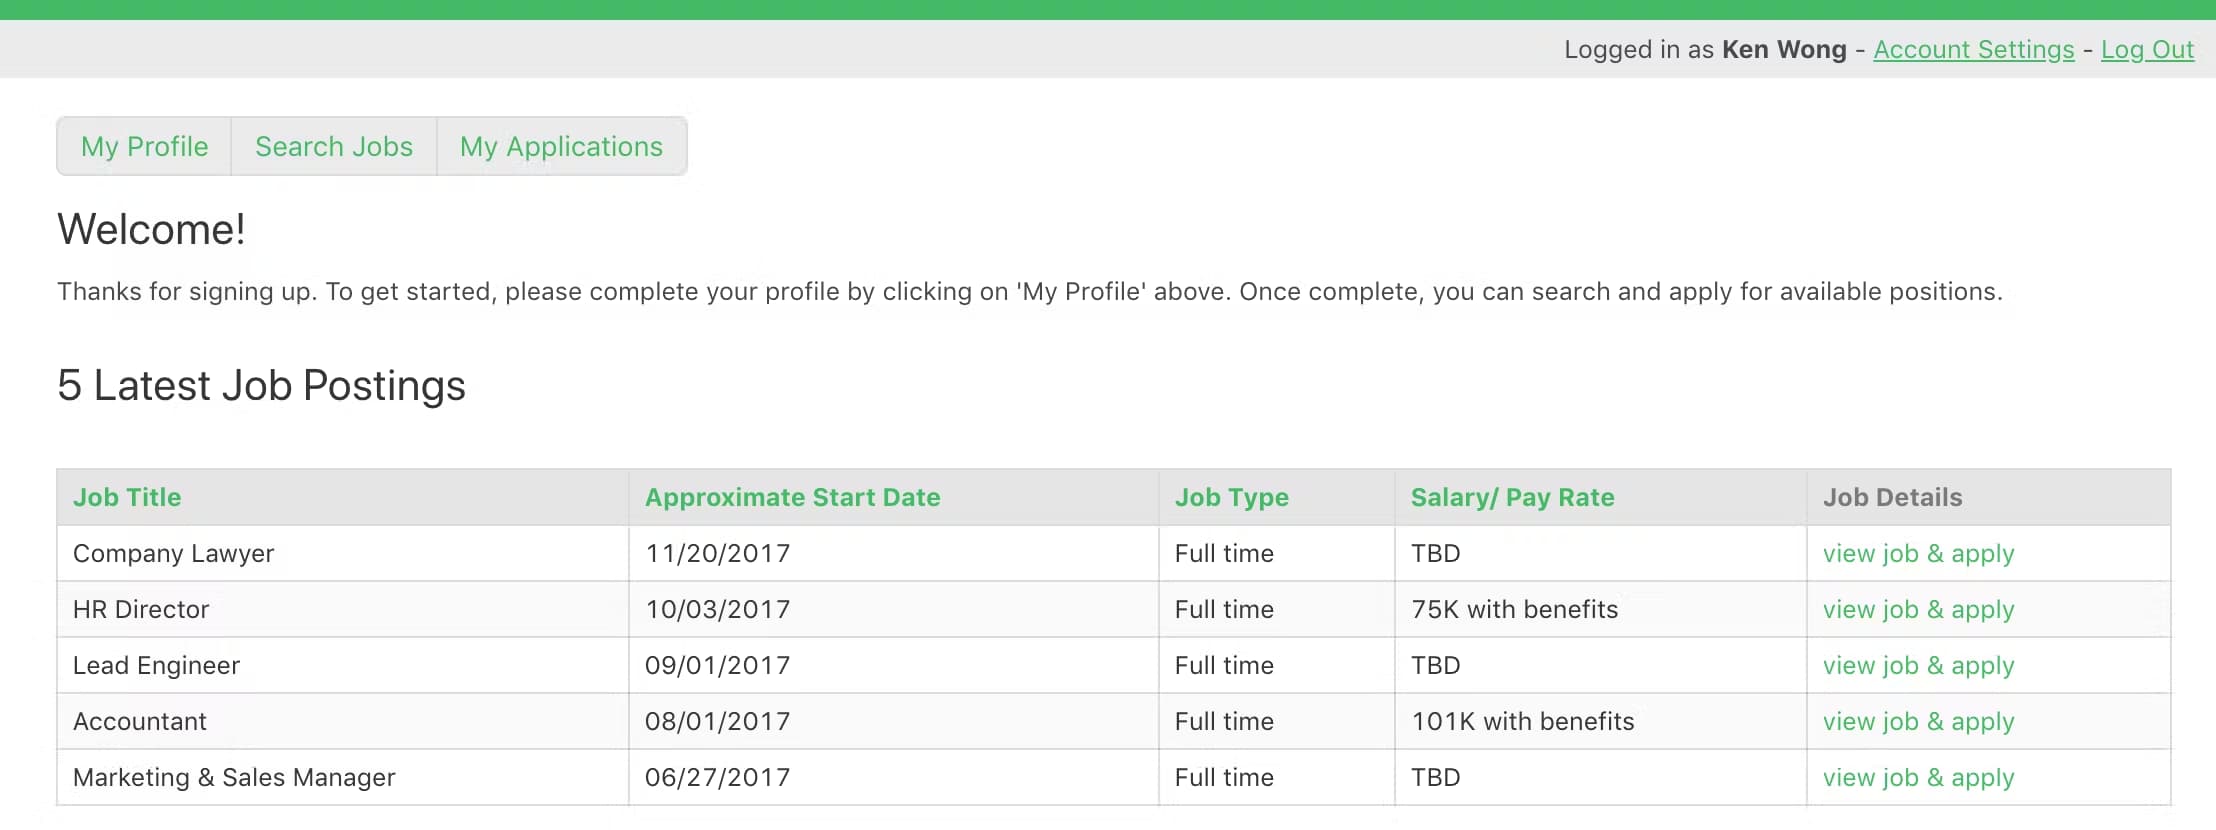Select the HR Director row title

[141, 610]
